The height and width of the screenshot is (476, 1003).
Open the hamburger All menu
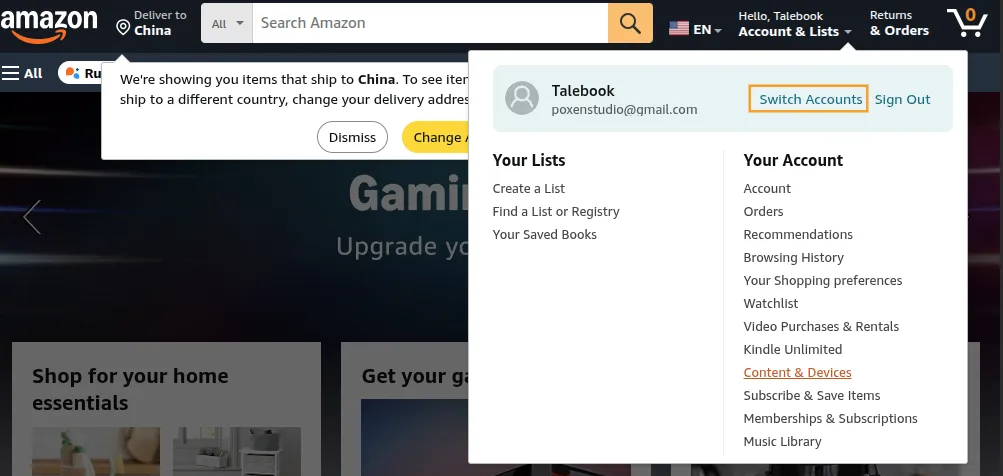(22, 73)
